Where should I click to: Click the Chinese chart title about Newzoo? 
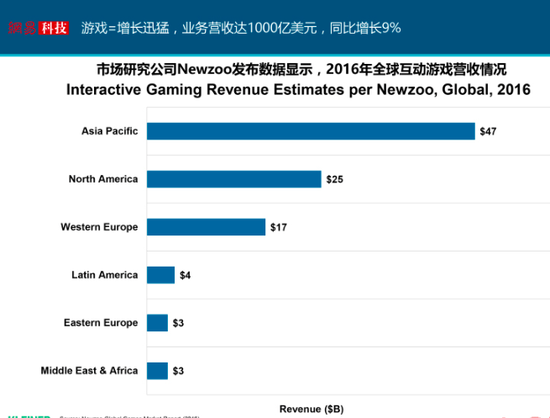click(302, 69)
